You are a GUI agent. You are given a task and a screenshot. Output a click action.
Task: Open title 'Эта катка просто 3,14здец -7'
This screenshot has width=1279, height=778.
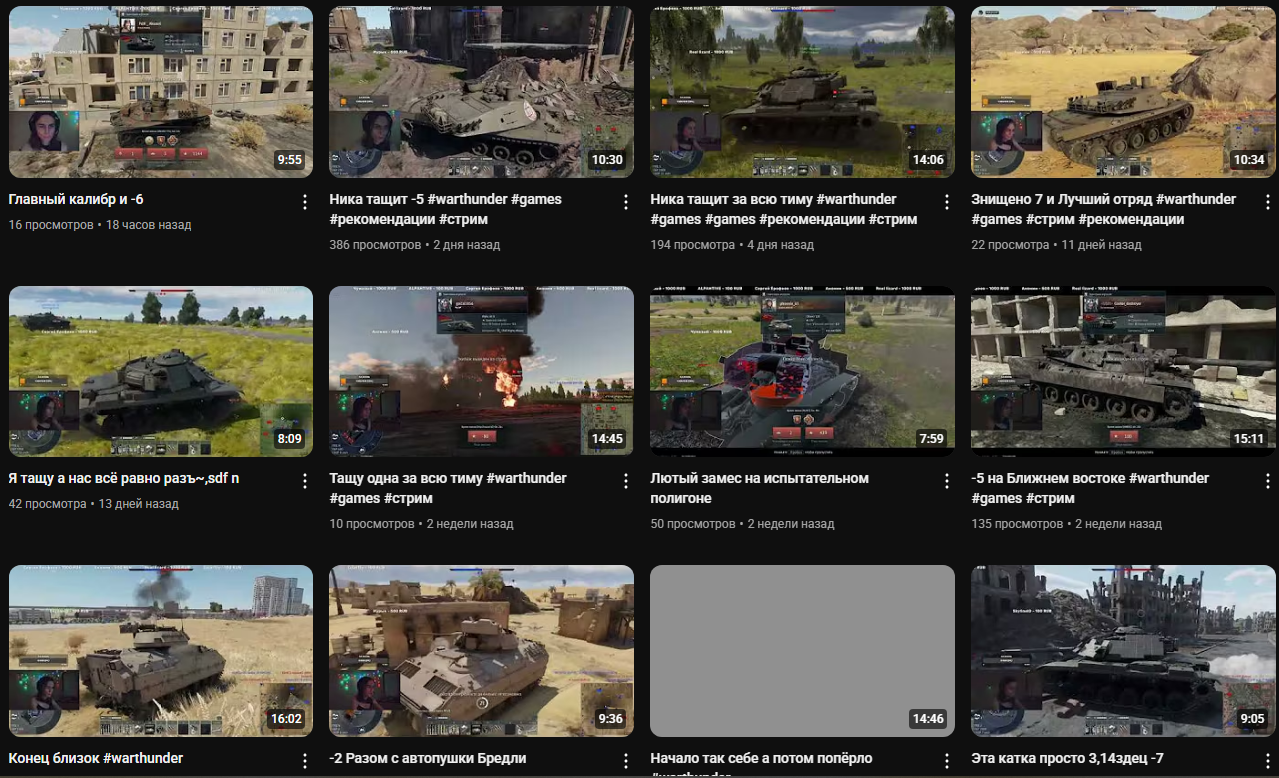[1068, 758]
